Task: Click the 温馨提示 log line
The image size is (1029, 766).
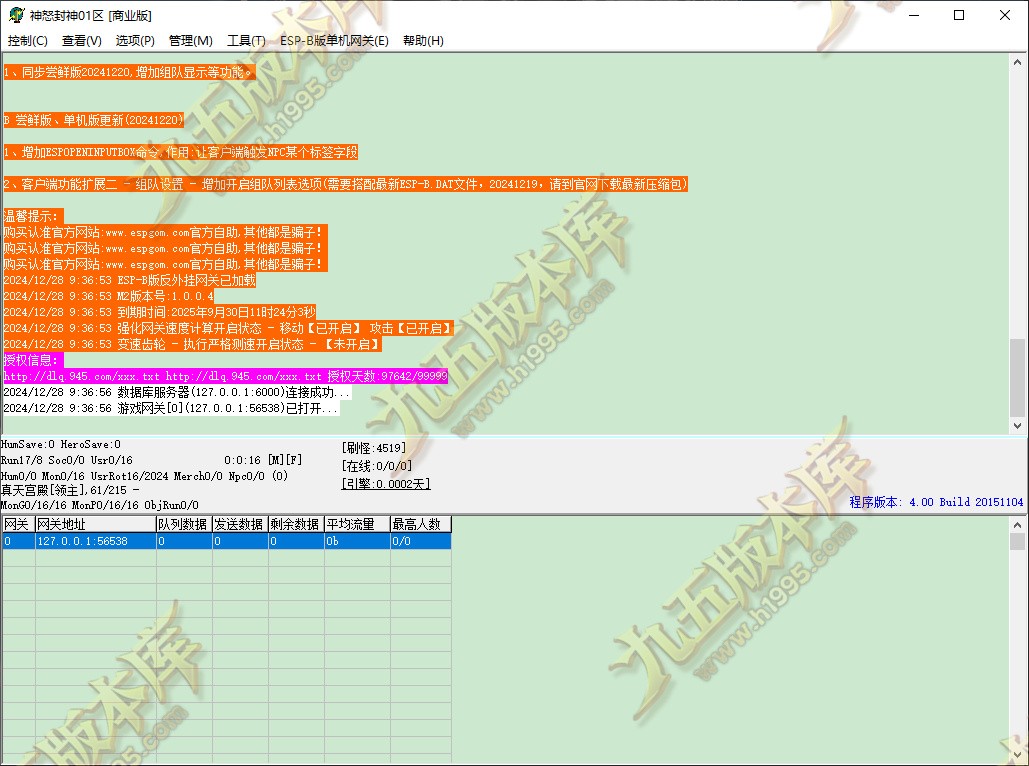Action: click(33, 216)
